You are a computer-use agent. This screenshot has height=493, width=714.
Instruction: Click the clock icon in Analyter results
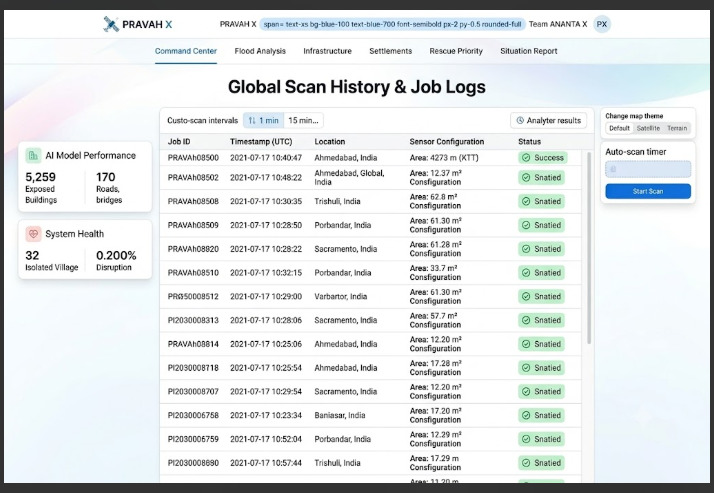[x=520, y=121]
